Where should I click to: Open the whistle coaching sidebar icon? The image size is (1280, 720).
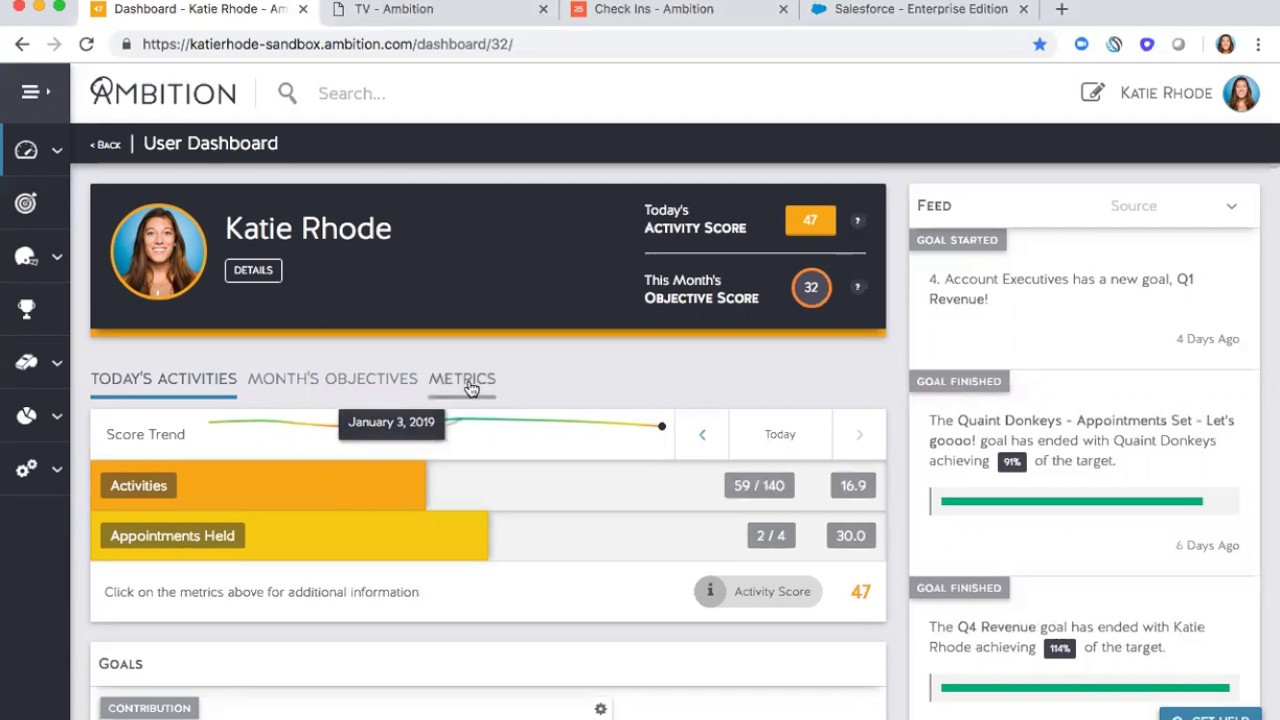[x=26, y=363]
